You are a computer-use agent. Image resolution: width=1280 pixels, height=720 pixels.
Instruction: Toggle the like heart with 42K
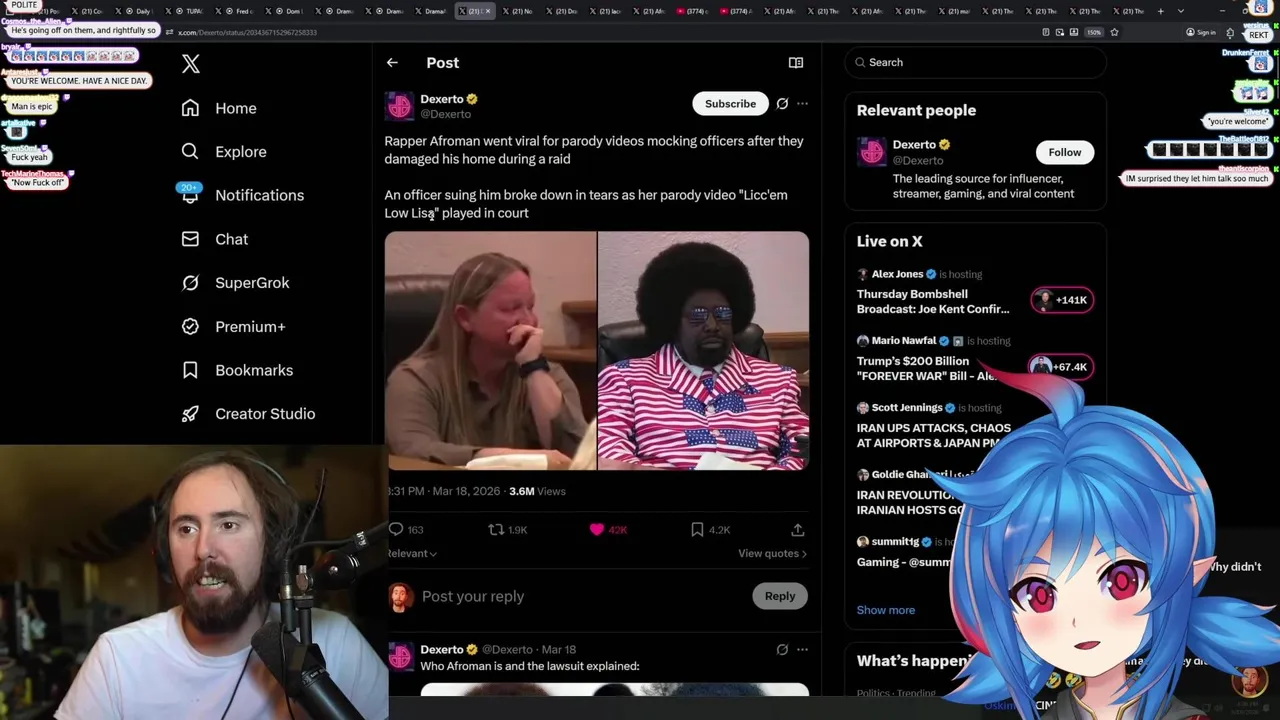point(597,530)
